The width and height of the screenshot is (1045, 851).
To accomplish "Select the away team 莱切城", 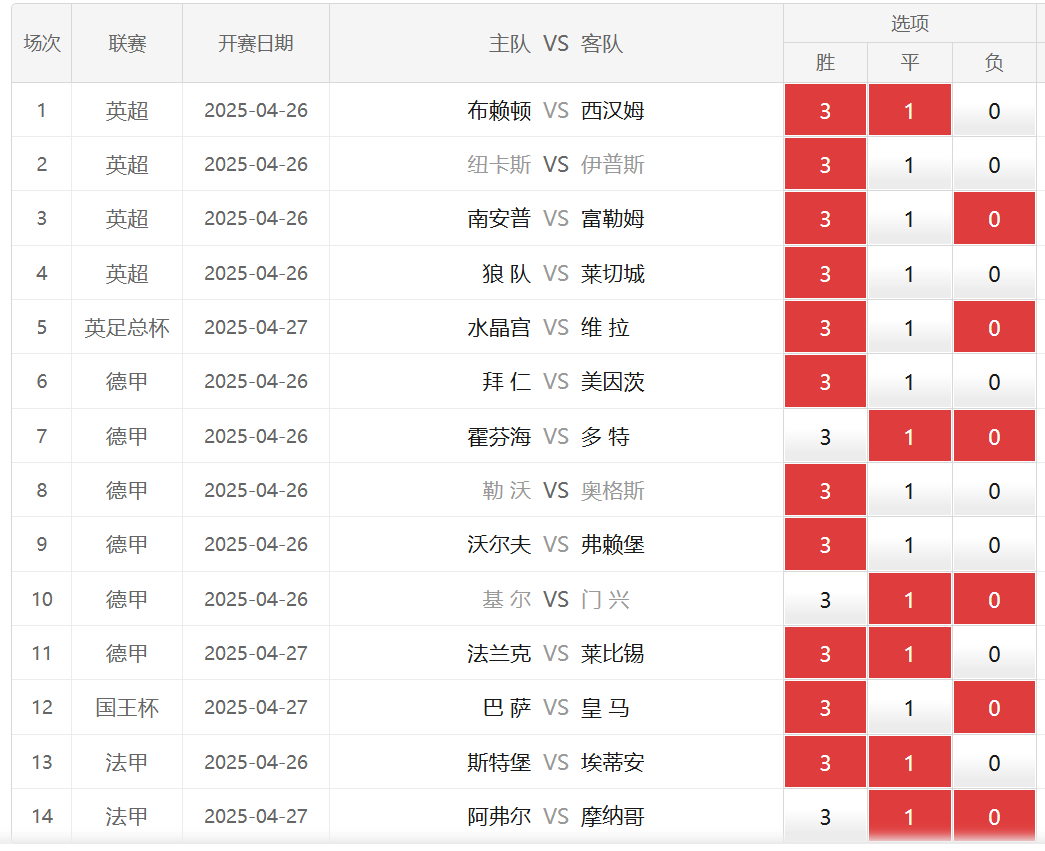I will (x=612, y=273).
